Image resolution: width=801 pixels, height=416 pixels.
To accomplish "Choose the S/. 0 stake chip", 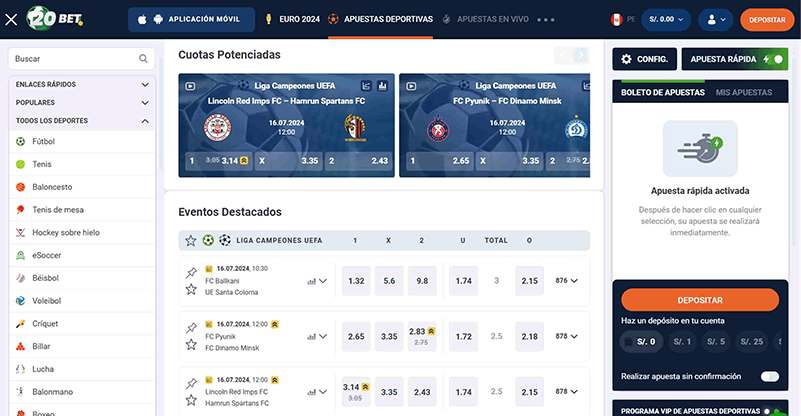I will point(641,342).
